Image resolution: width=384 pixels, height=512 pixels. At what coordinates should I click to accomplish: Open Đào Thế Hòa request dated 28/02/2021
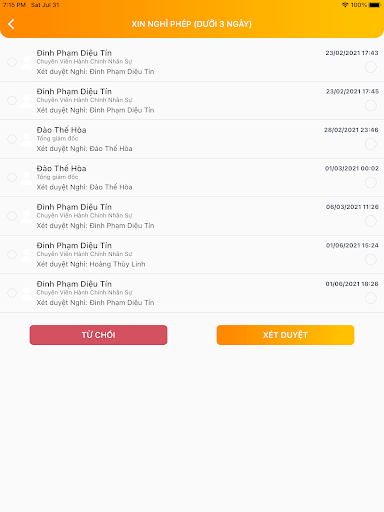[x=192, y=139]
